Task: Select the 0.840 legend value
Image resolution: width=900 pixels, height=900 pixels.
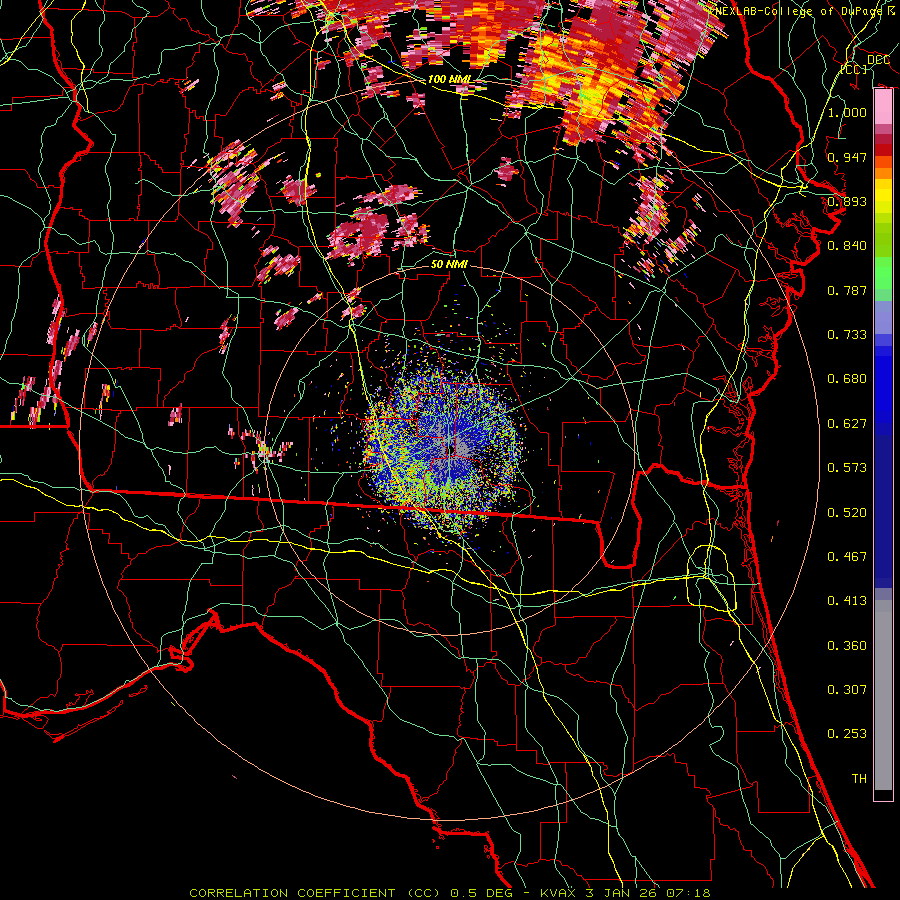Action: 847,246
